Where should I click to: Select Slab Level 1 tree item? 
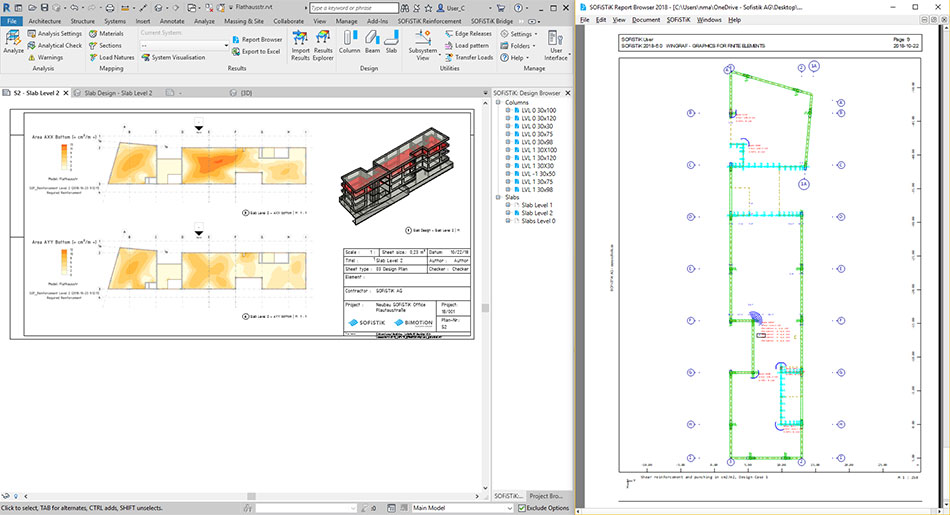537,205
